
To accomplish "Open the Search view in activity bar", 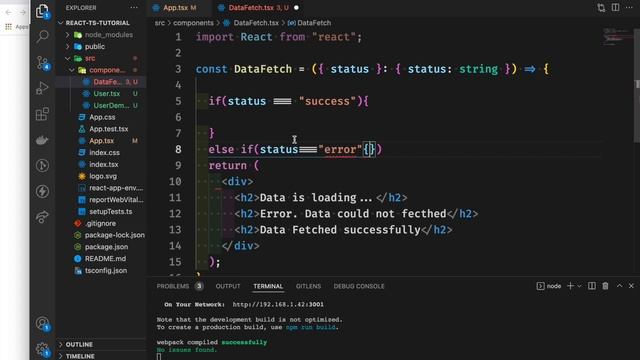I will pos(42,36).
